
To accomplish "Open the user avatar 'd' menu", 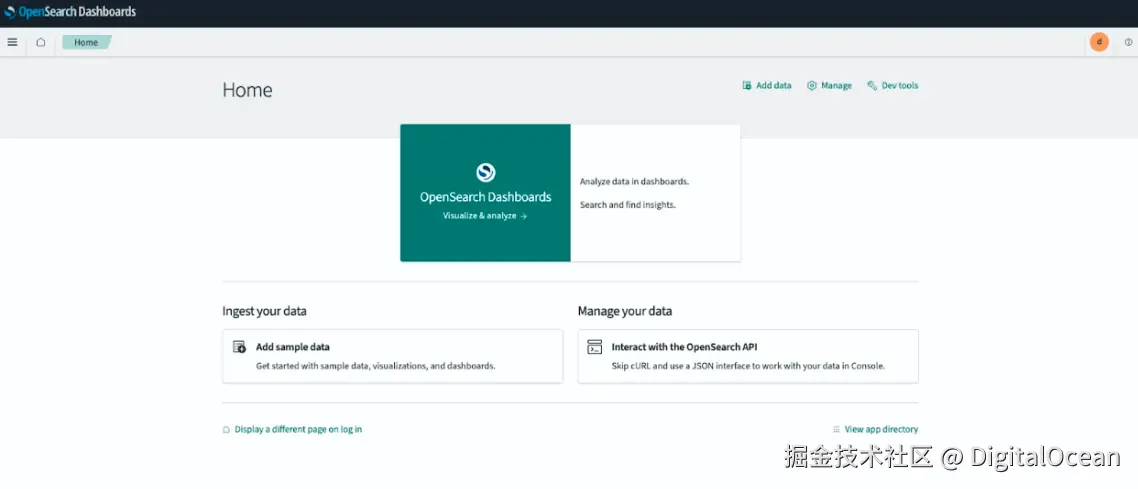I will [1099, 42].
